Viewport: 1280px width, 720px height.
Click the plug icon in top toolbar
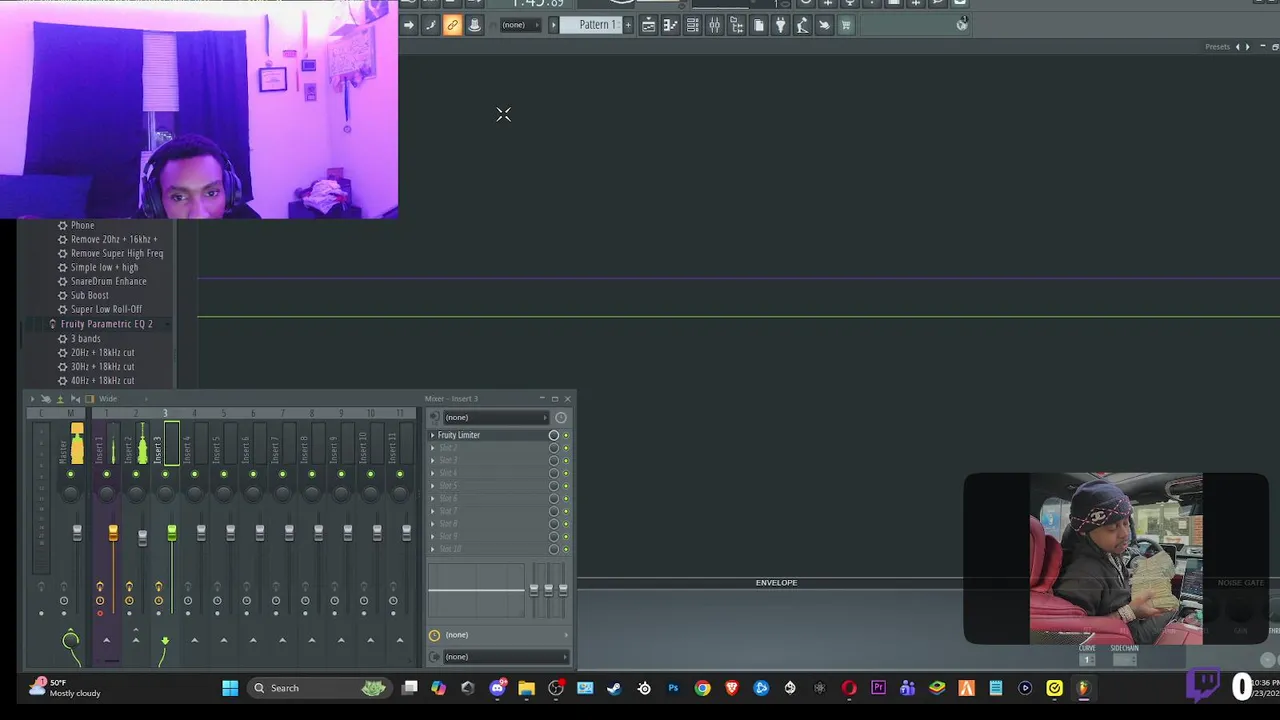tap(780, 25)
